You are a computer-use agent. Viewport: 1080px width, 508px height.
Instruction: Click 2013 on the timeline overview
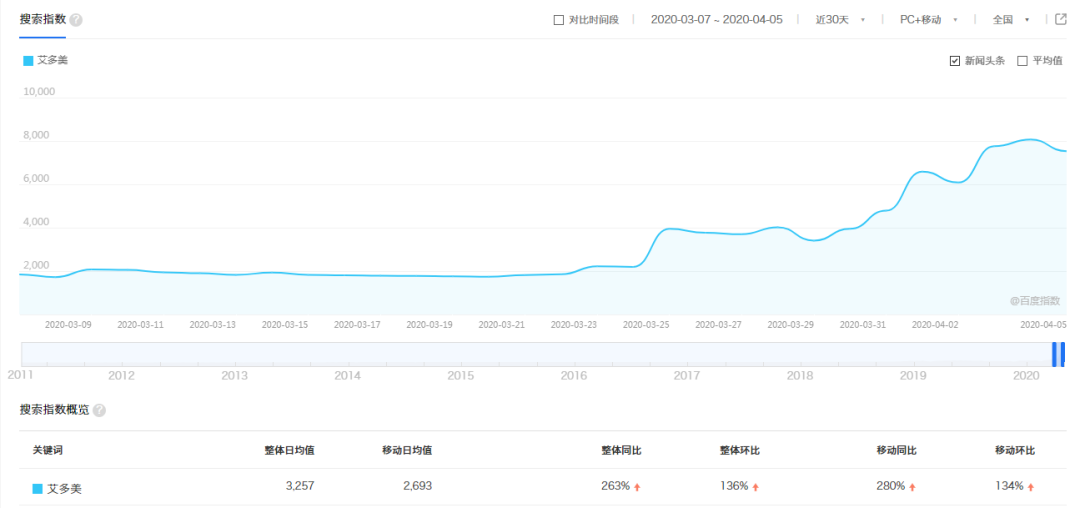click(235, 376)
